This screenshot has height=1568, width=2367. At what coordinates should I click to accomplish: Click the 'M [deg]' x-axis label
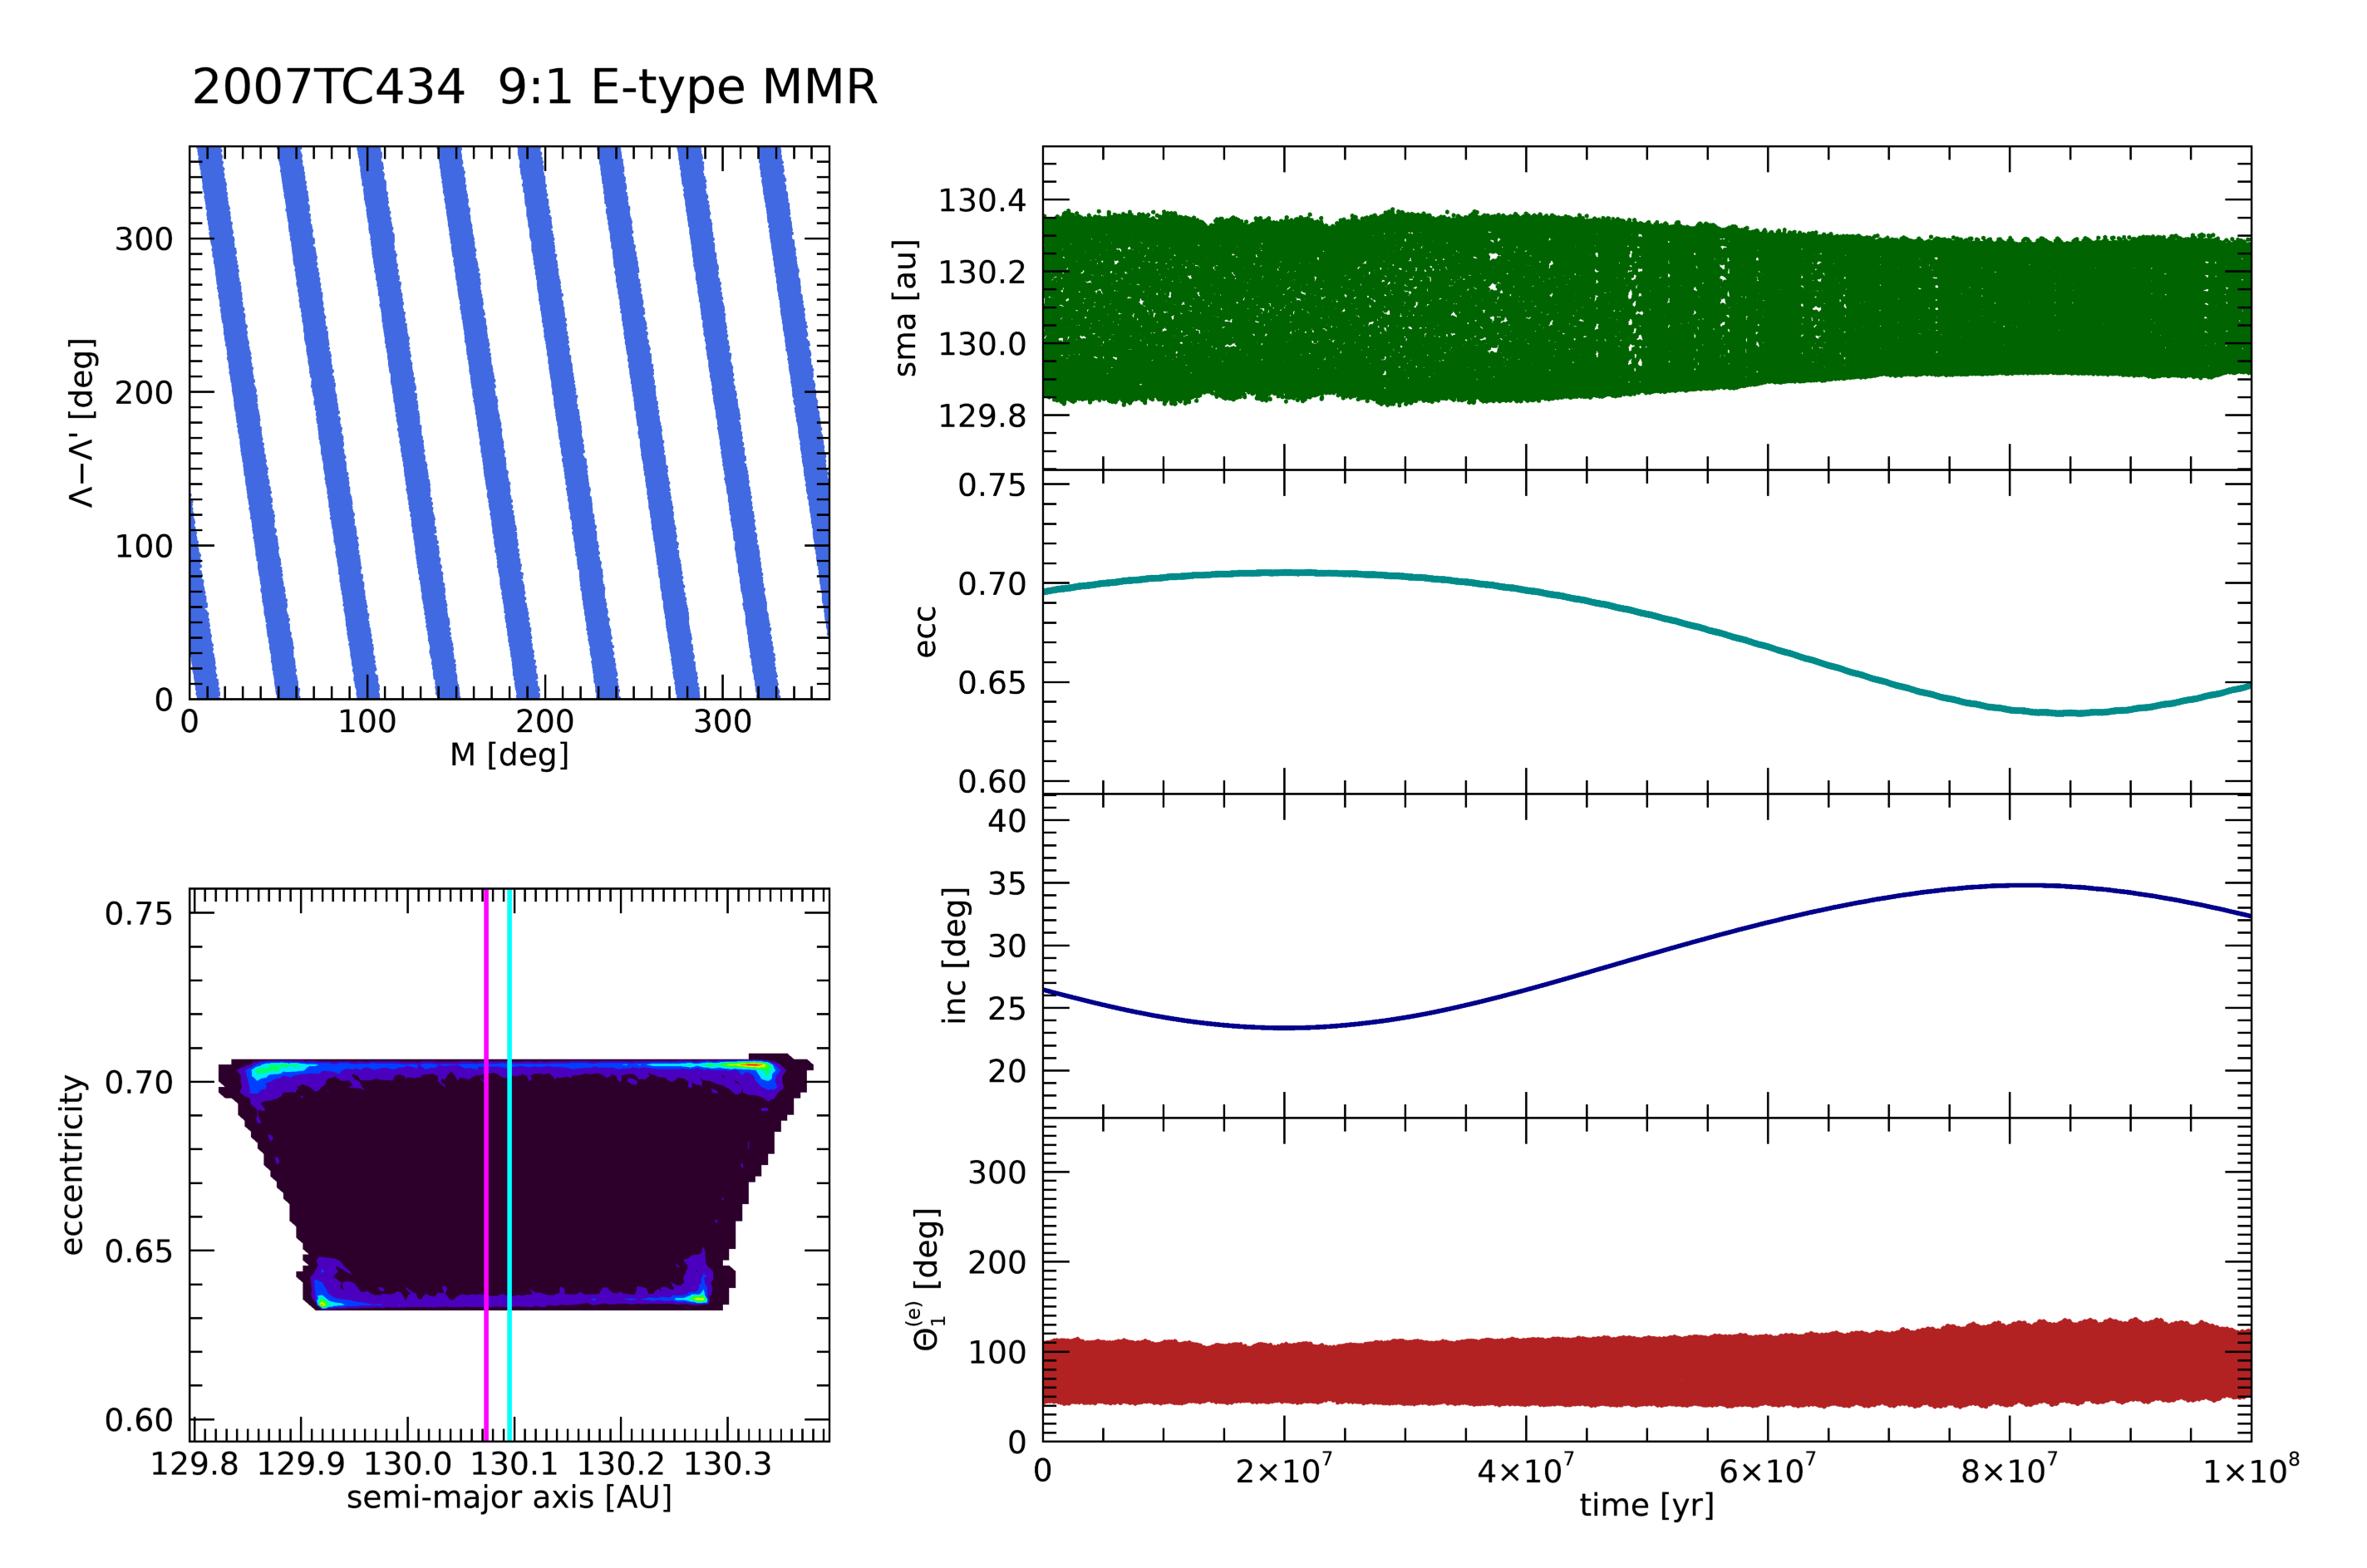[509, 755]
